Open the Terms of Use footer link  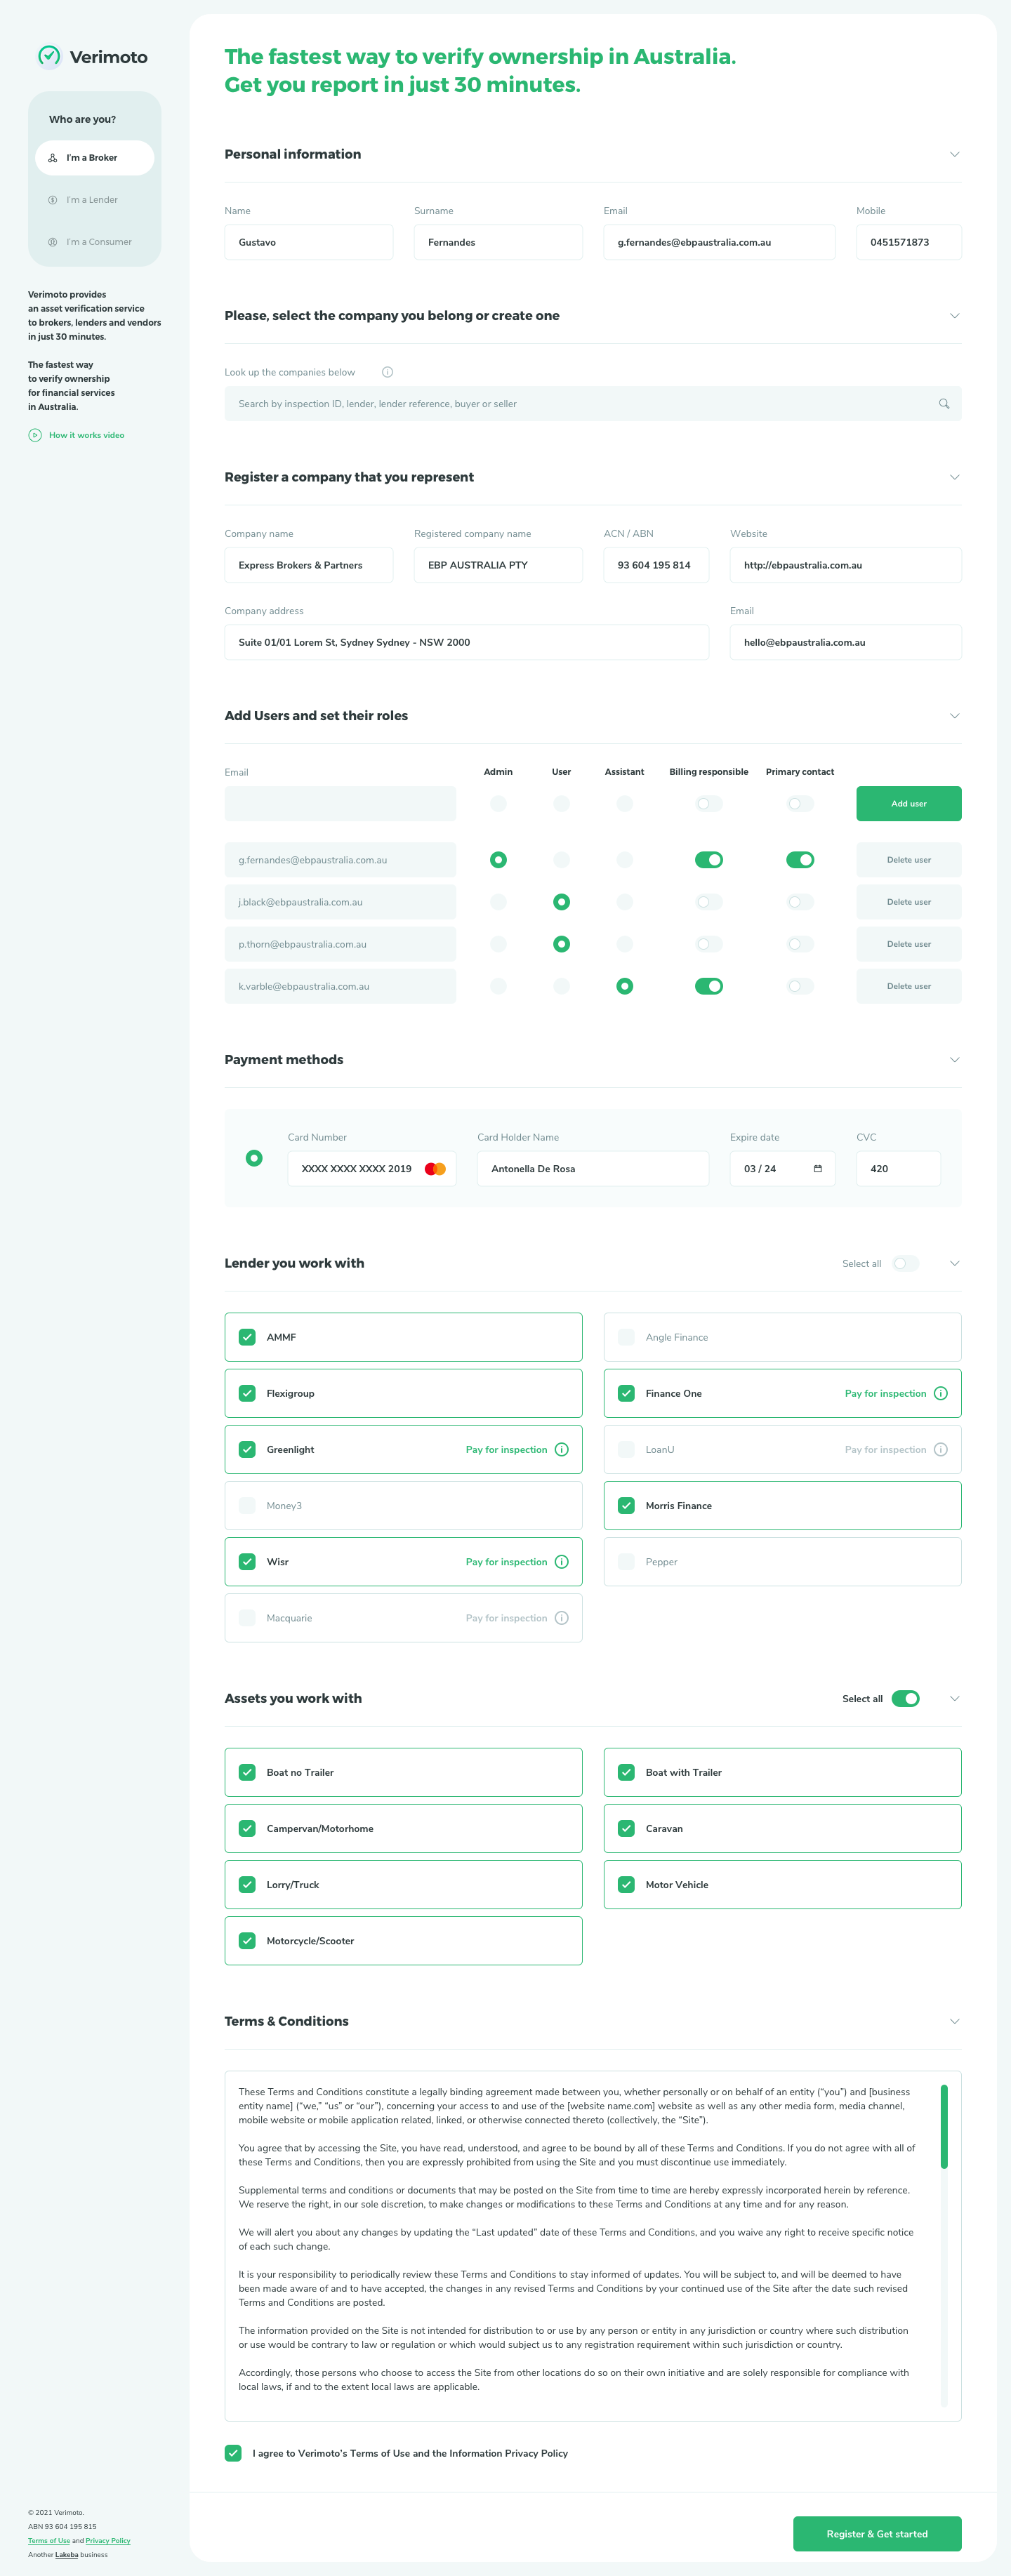(x=49, y=2541)
